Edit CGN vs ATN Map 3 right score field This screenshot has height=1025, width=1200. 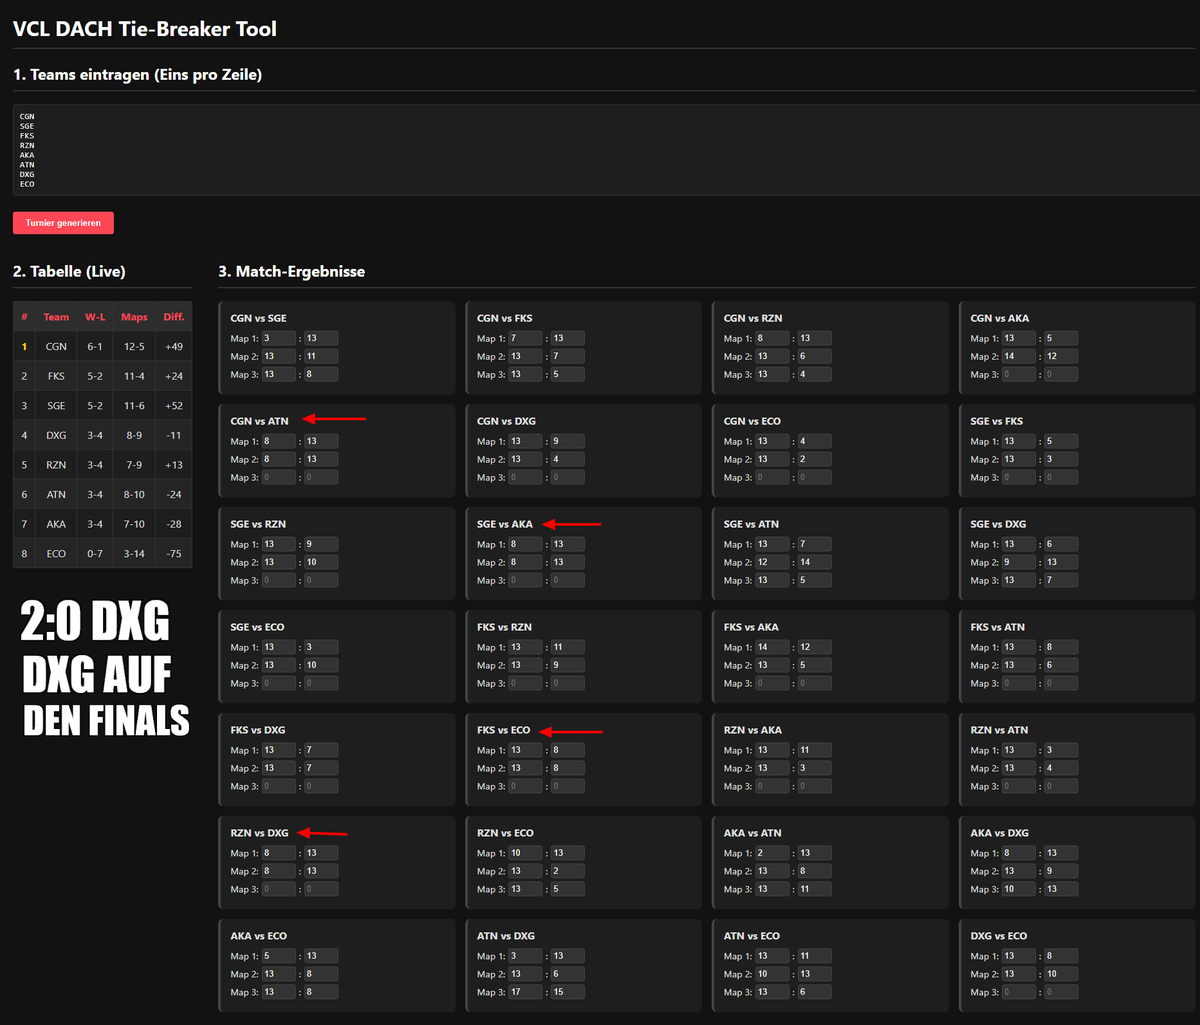coord(321,477)
